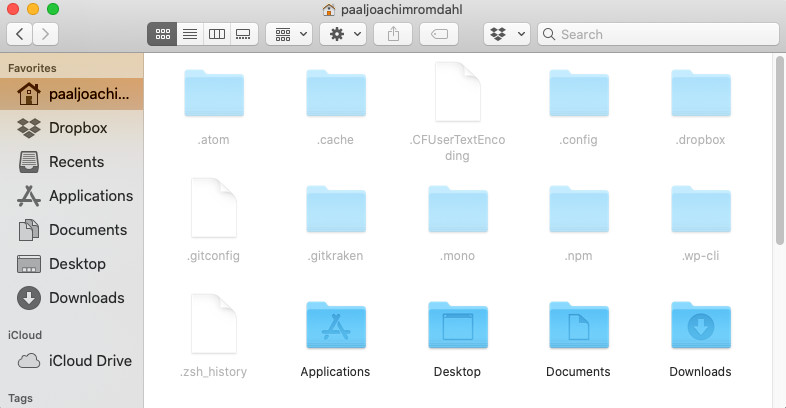The image size is (786, 408).
Task: Select the .atom folder icon
Action: coord(214,93)
